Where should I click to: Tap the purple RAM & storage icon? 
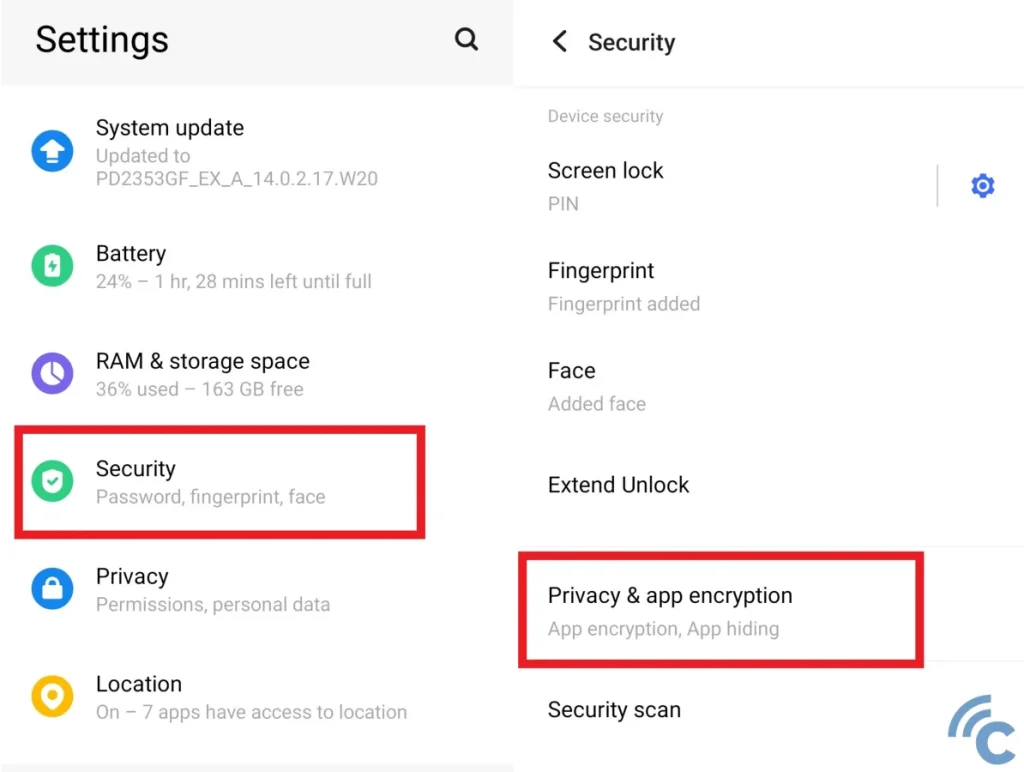pyautogui.click(x=52, y=374)
